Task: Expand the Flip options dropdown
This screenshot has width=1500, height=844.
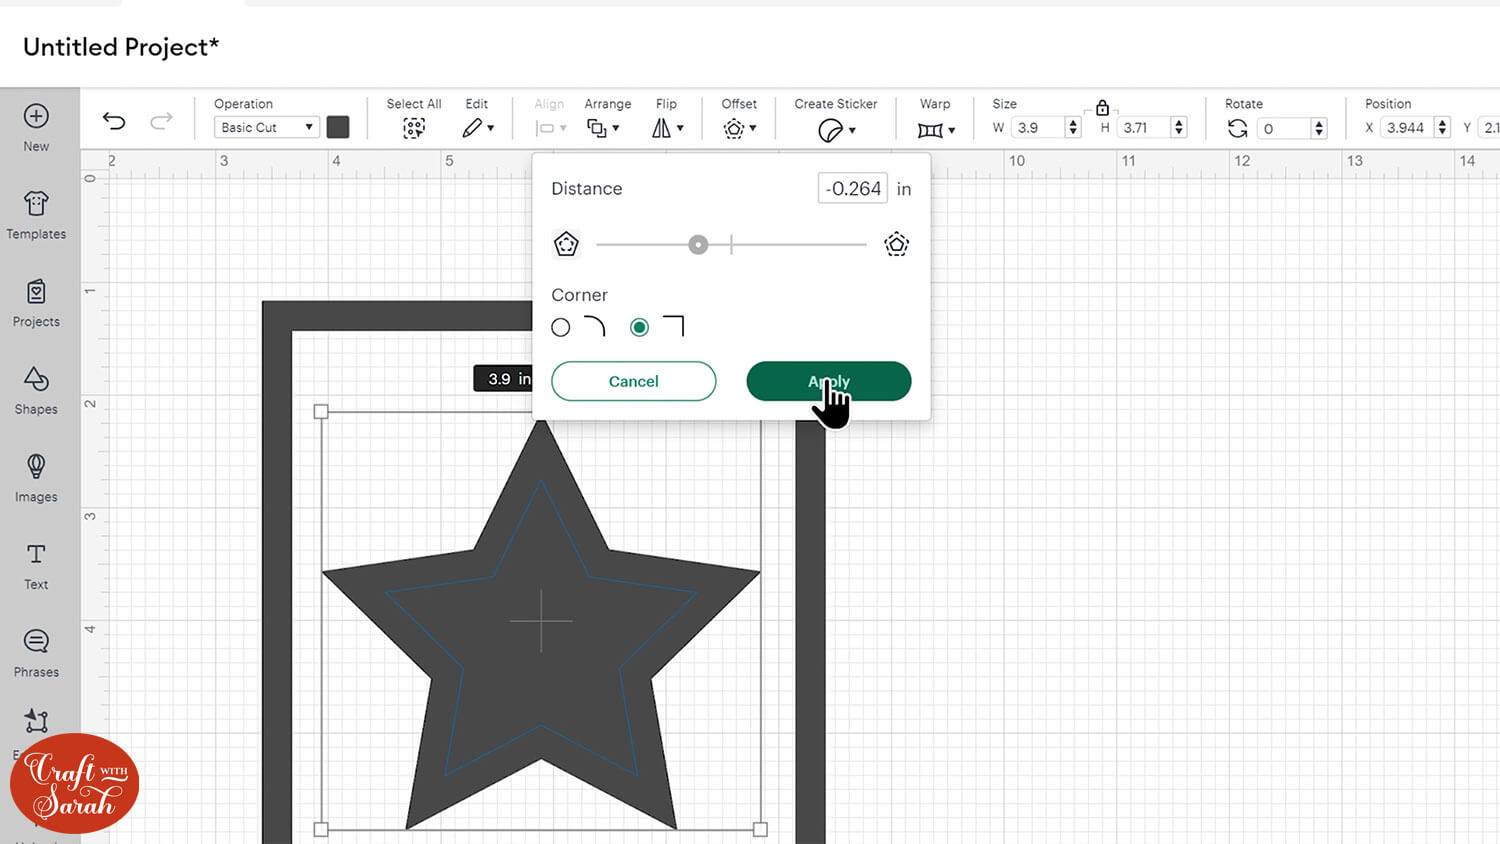Action: 667,128
